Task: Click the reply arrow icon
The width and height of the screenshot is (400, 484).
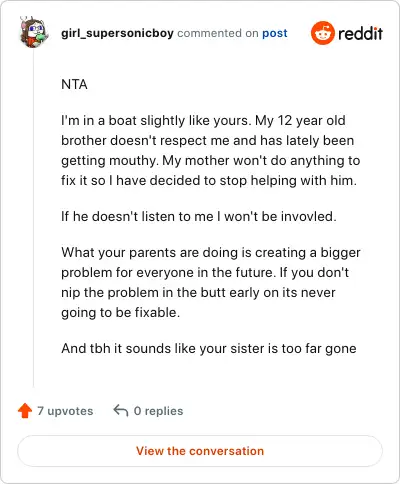Action: click(x=121, y=411)
